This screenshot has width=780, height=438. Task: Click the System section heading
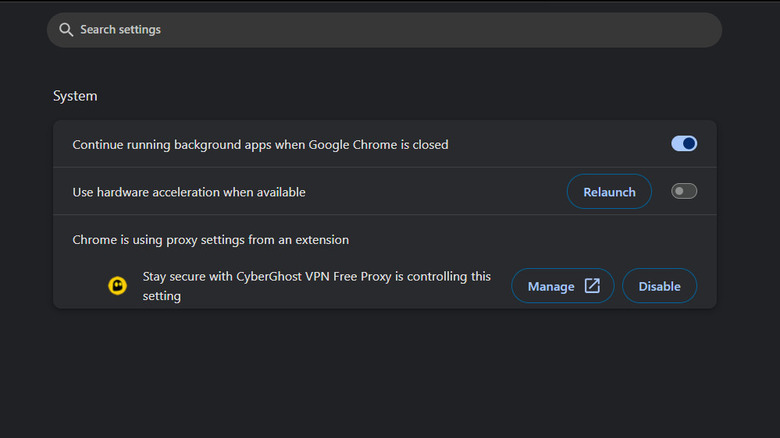75,96
